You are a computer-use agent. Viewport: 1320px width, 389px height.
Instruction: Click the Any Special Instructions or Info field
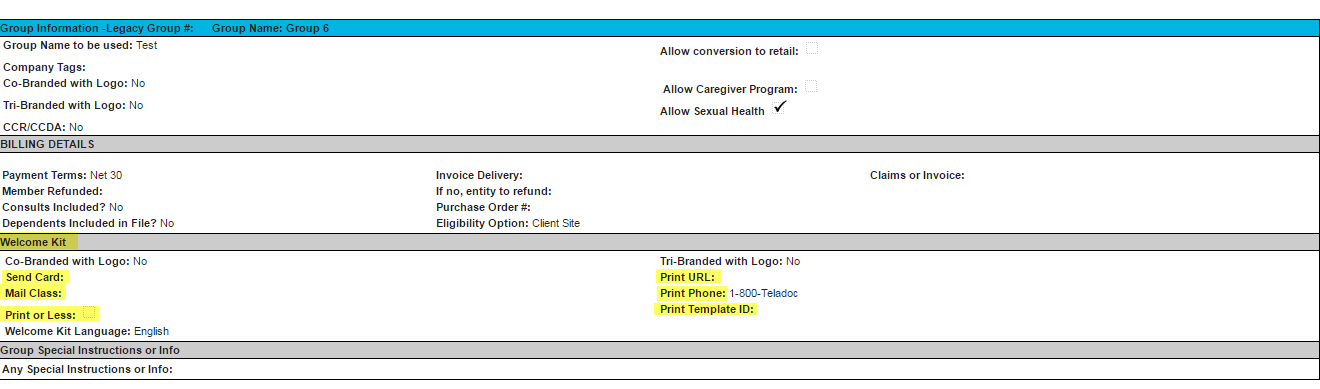pos(660,369)
